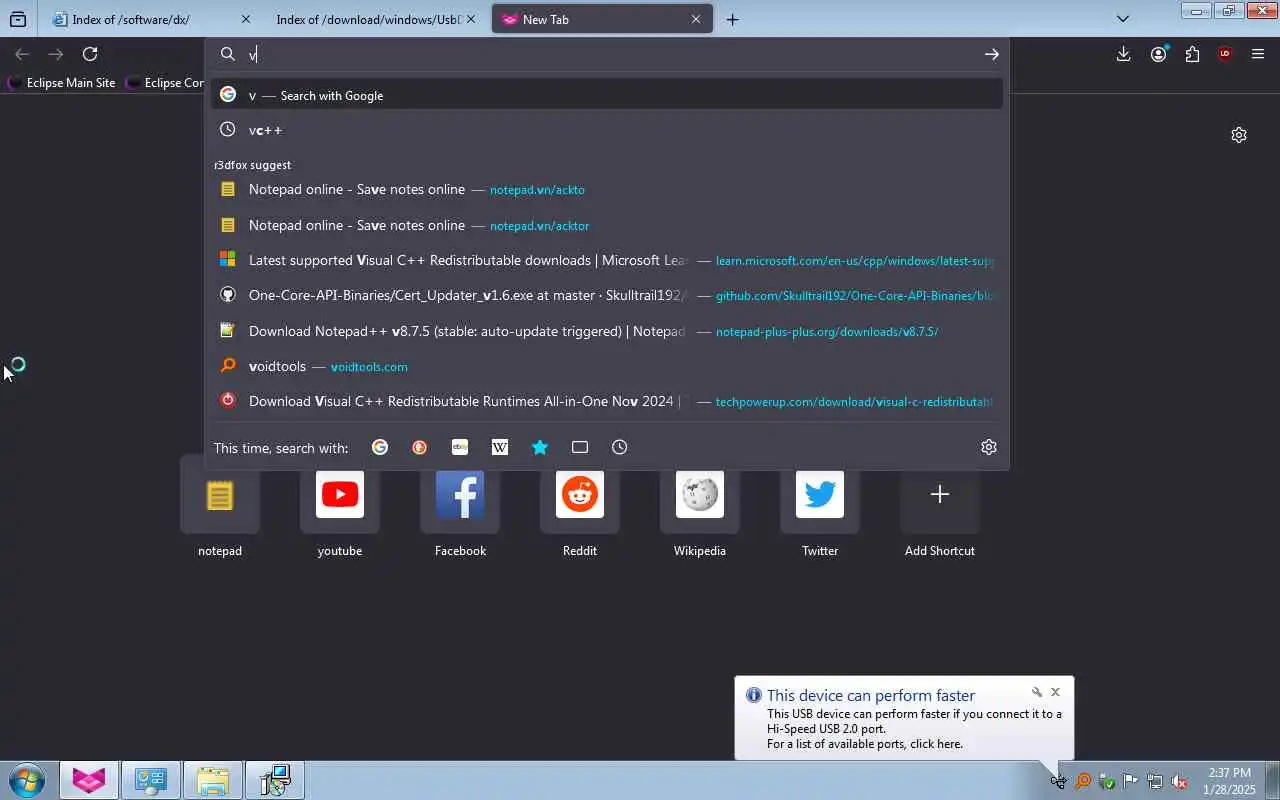Search this time in open Tabs
Screen dimensions: 1280x800
[580, 447]
